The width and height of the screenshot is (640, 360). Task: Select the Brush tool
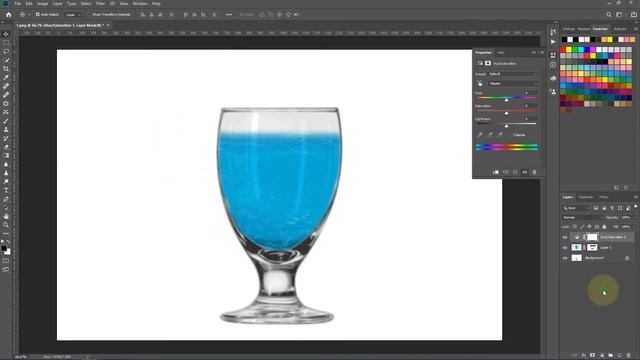click(x=6, y=121)
